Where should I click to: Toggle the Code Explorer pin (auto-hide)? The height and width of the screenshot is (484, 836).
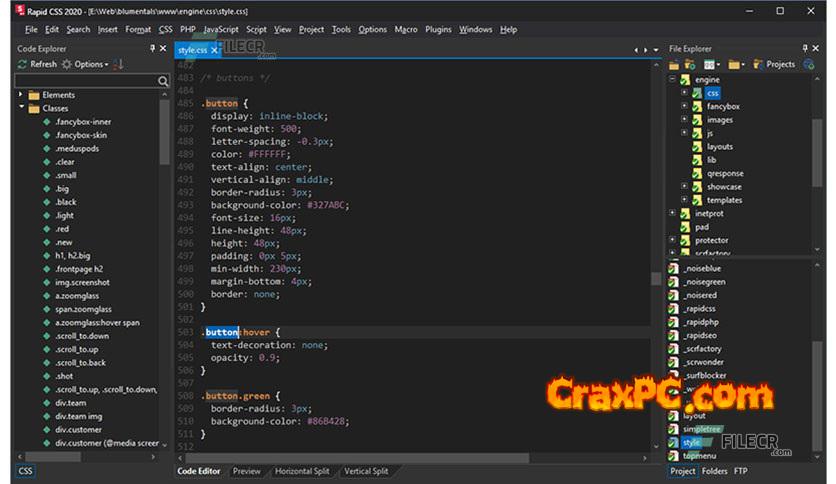pyautogui.click(x=152, y=48)
